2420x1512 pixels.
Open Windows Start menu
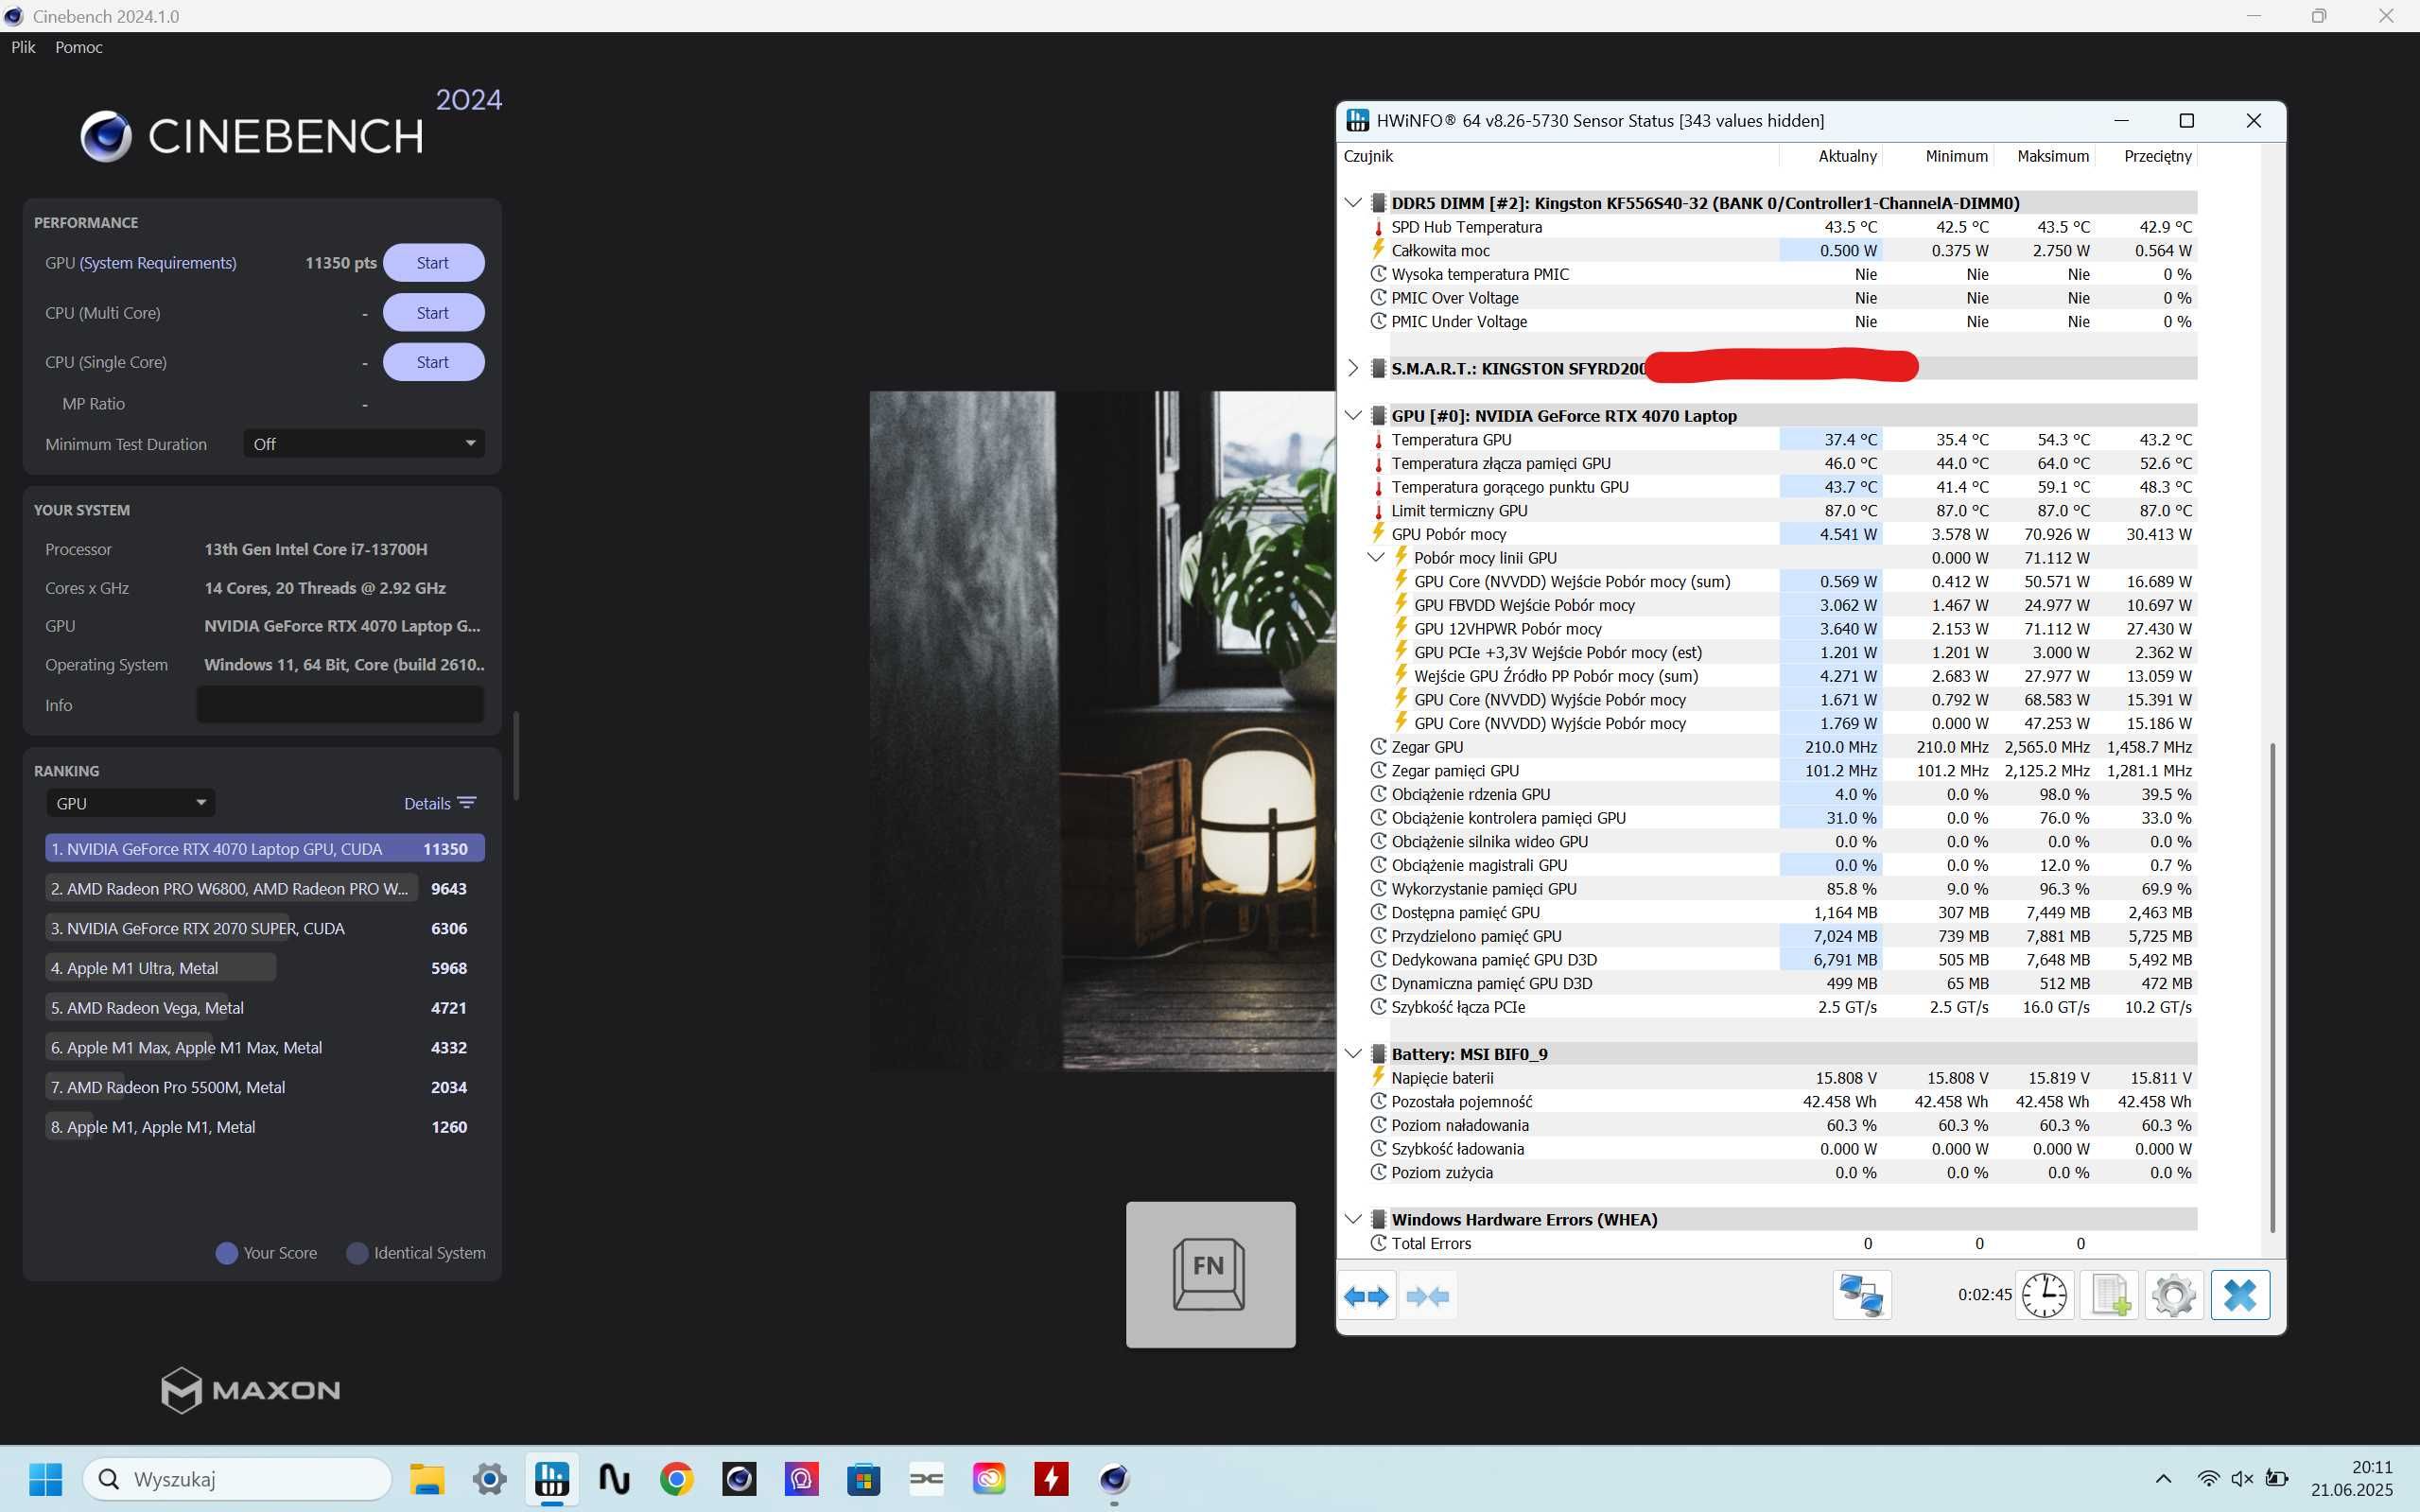46,1479
